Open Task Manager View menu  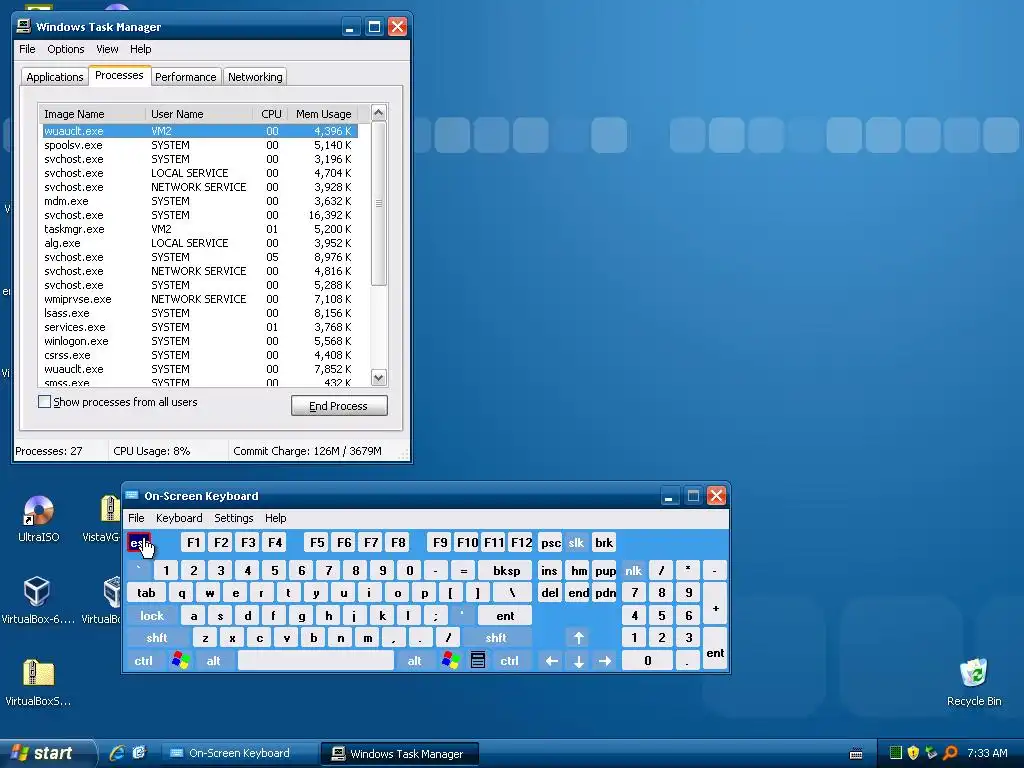click(x=107, y=49)
